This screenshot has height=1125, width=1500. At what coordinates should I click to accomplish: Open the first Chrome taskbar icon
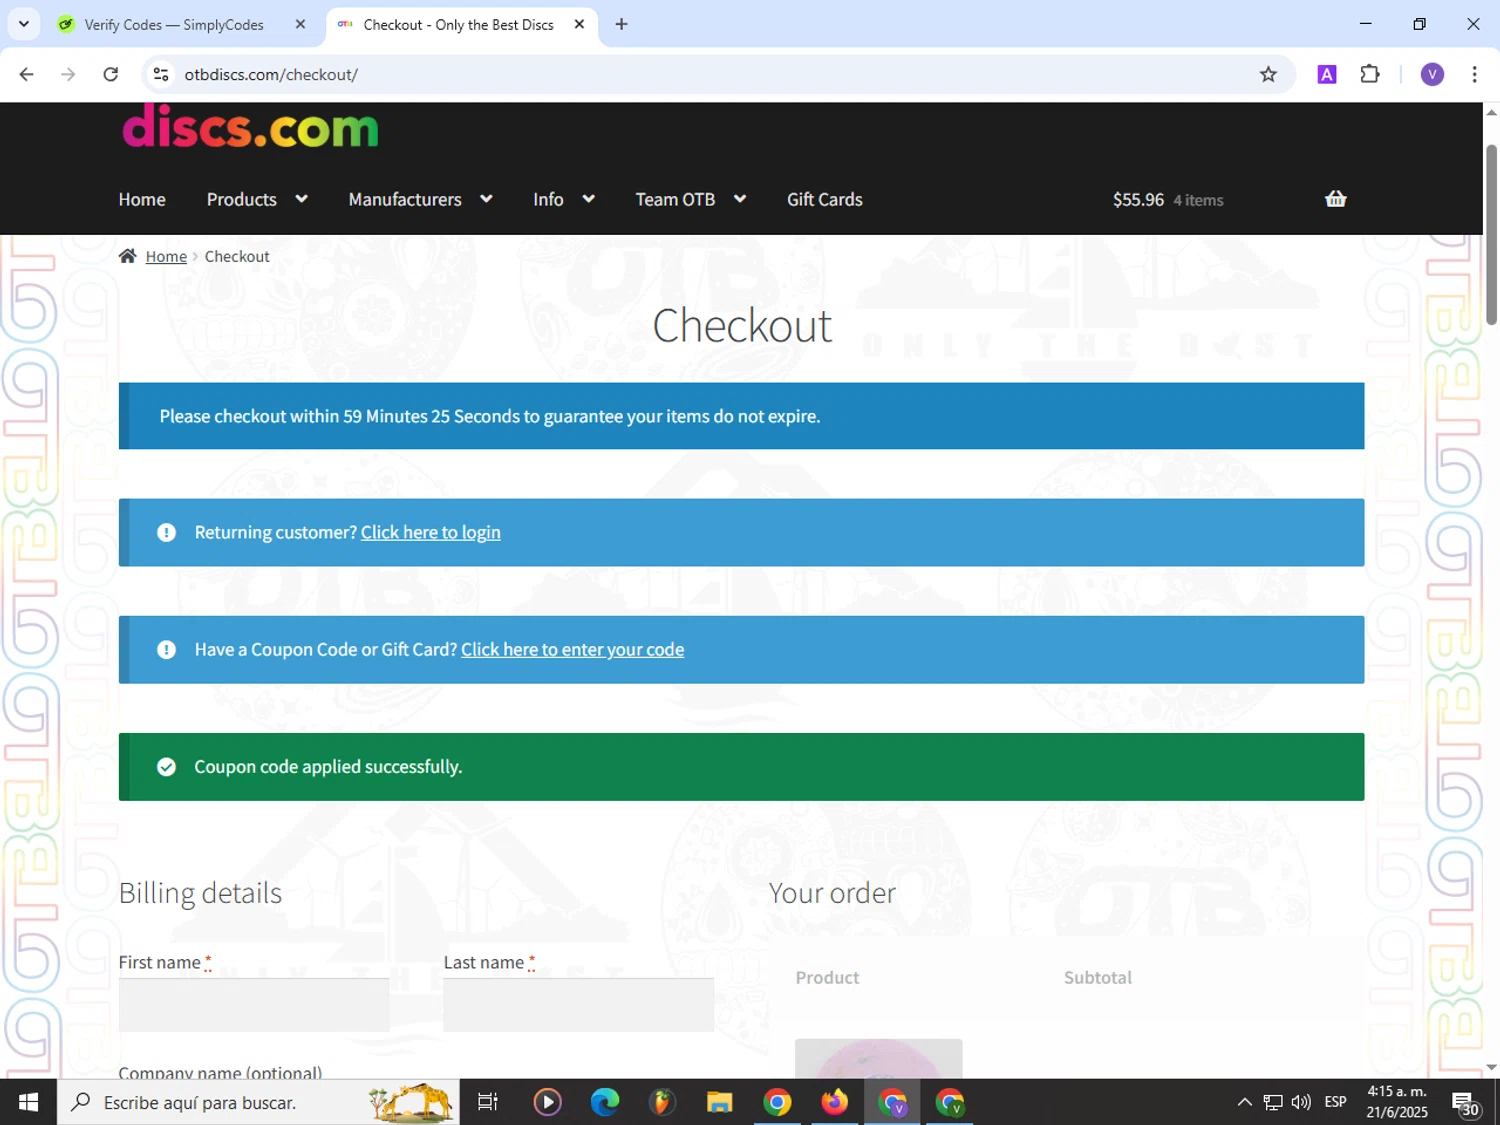point(777,1102)
